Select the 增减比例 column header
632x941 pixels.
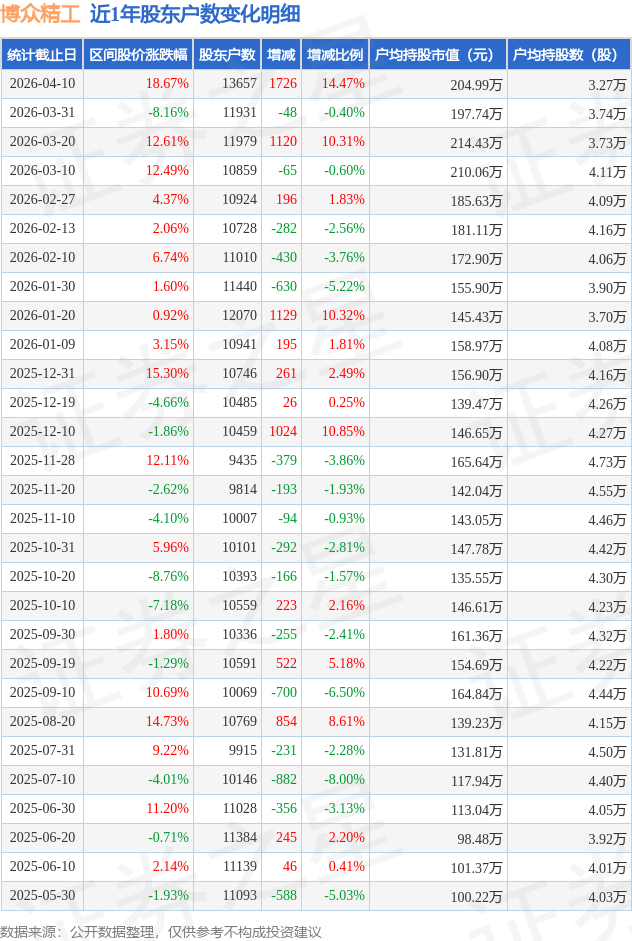point(335,55)
